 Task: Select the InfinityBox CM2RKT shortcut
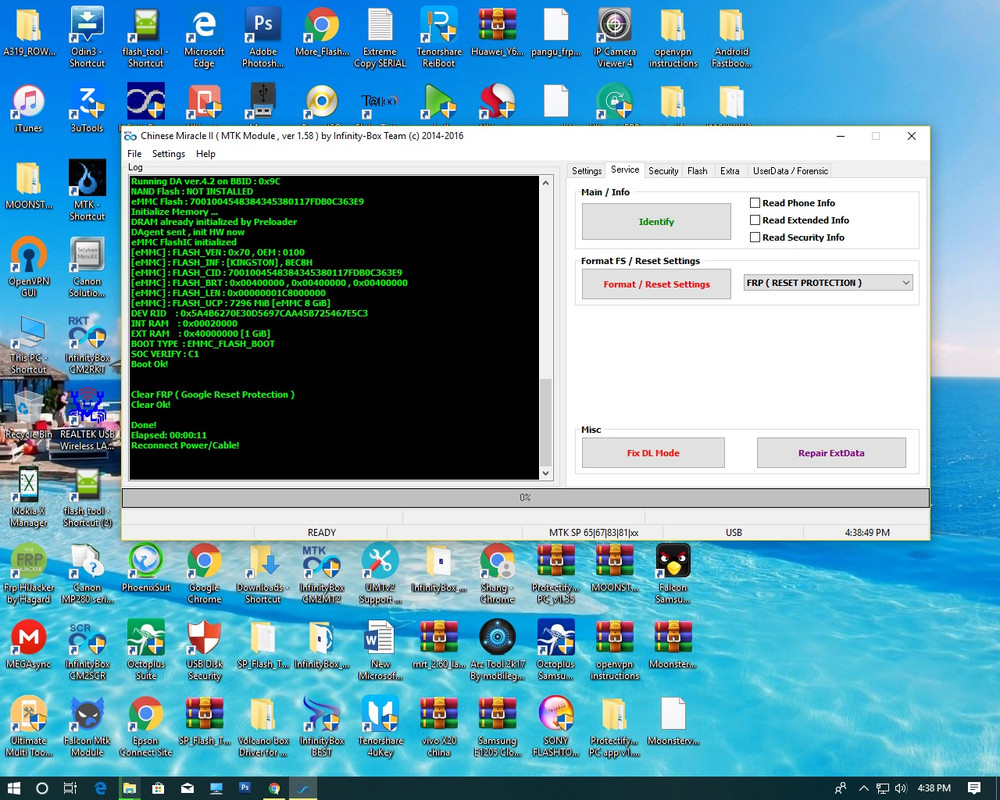point(87,343)
